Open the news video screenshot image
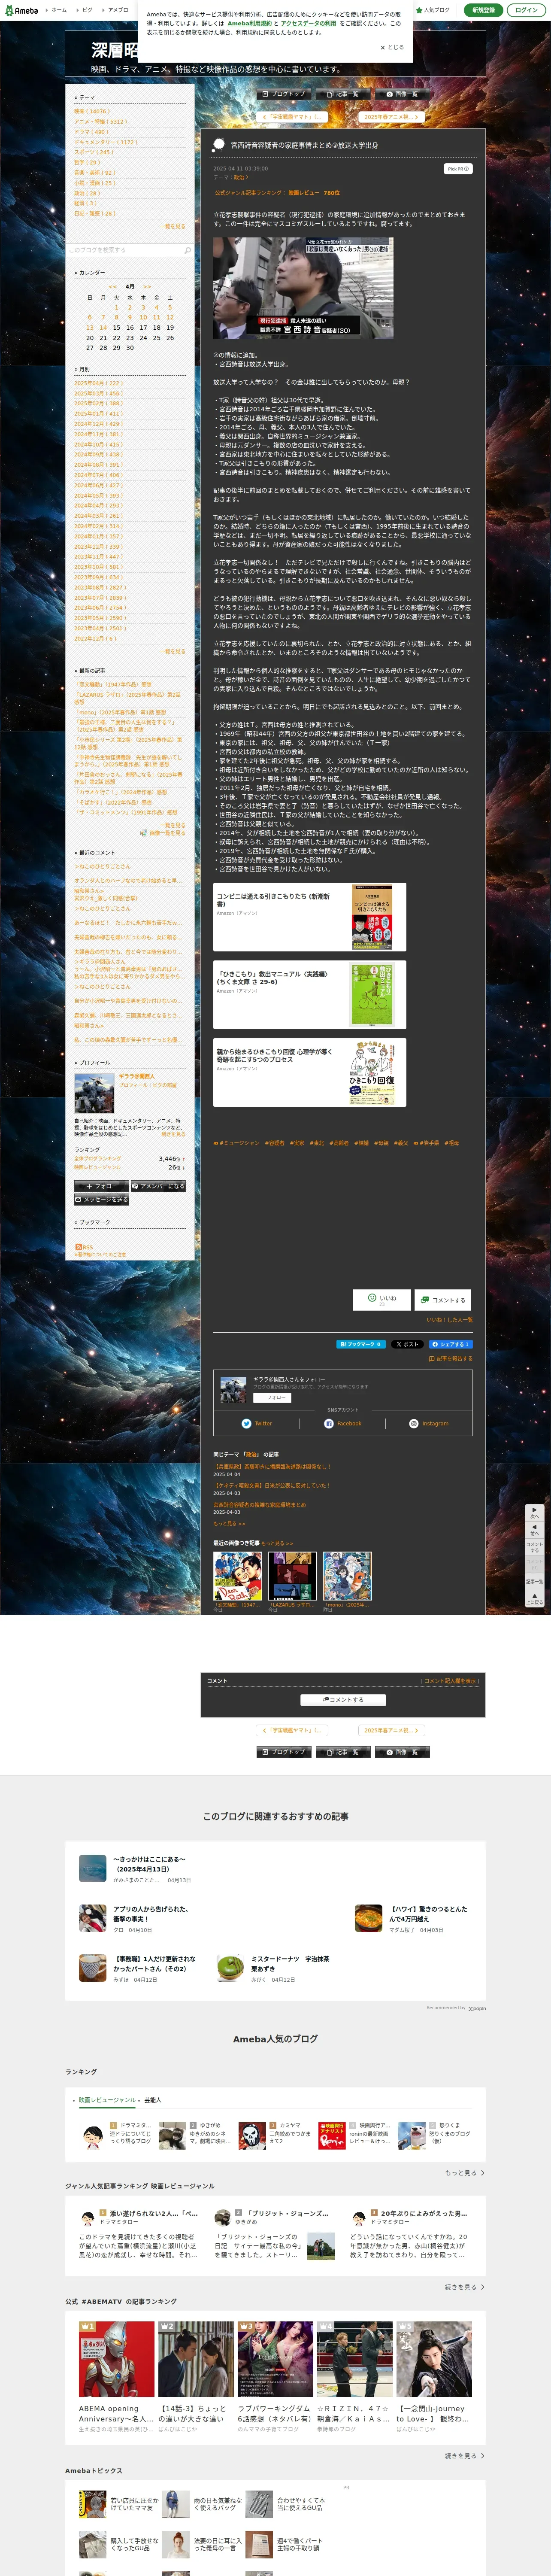This screenshot has height=2576, width=551. coord(303,288)
